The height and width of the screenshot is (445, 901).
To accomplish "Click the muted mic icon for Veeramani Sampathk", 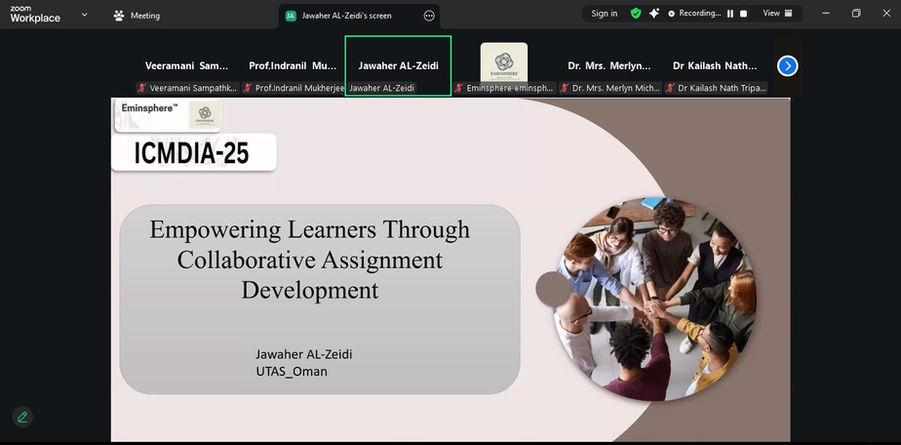I will click(142, 88).
